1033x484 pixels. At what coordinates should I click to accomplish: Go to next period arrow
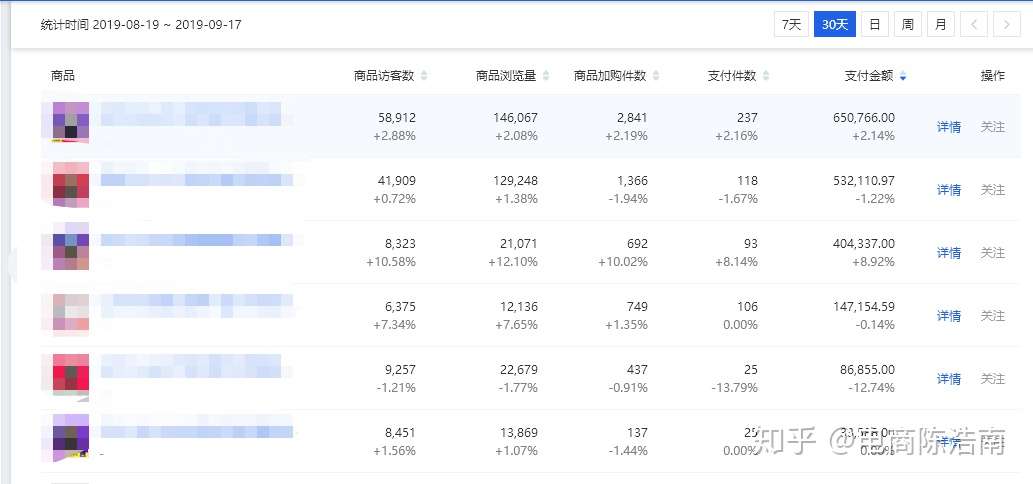point(1007,25)
